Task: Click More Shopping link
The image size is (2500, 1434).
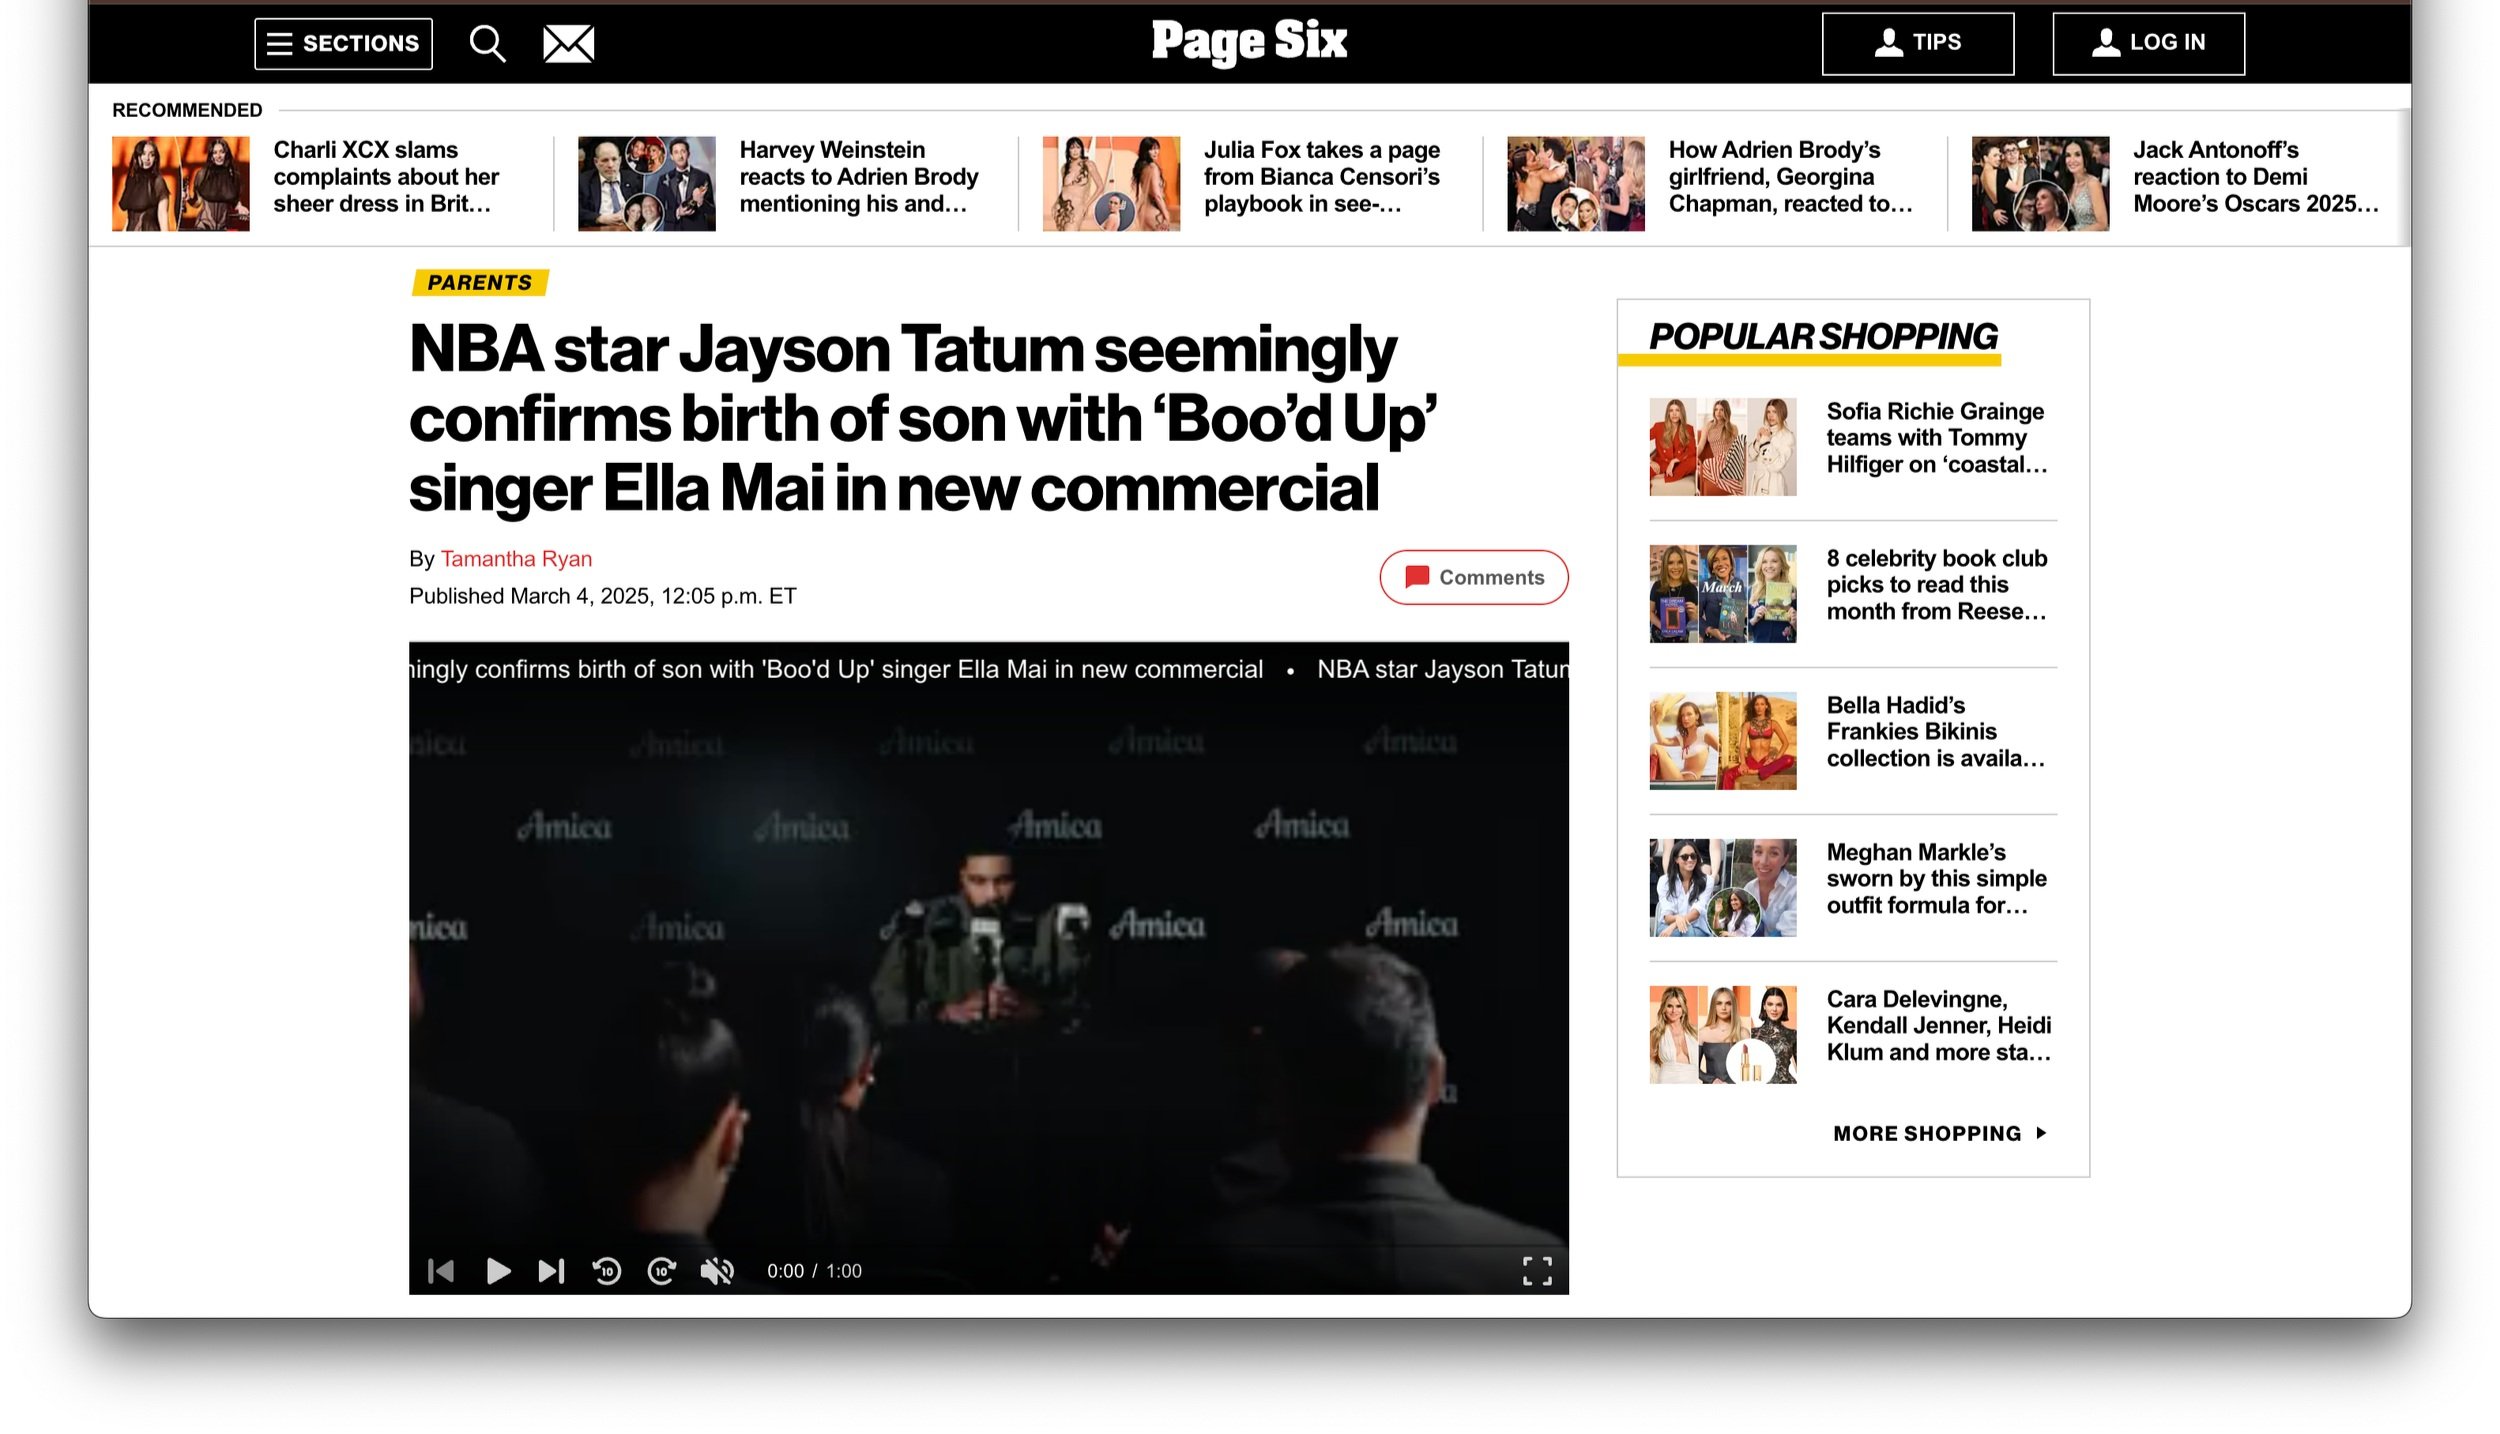Action: 1939,1133
